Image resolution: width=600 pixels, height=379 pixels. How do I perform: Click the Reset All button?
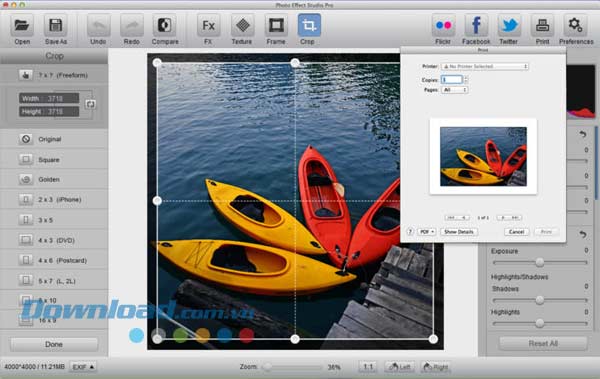pyautogui.click(x=543, y=343)
